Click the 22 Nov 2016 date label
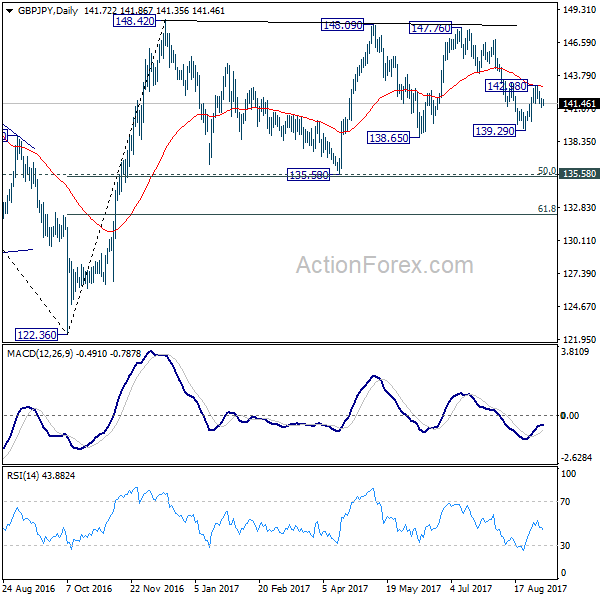 [x=157, y=589]
